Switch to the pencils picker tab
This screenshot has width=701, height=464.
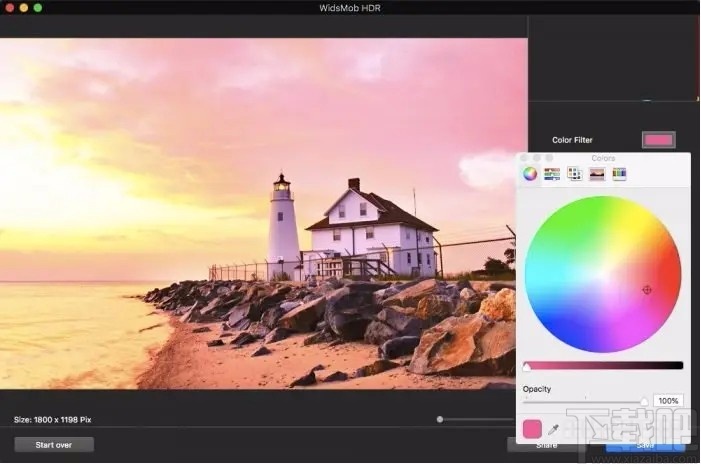(619, 173)
